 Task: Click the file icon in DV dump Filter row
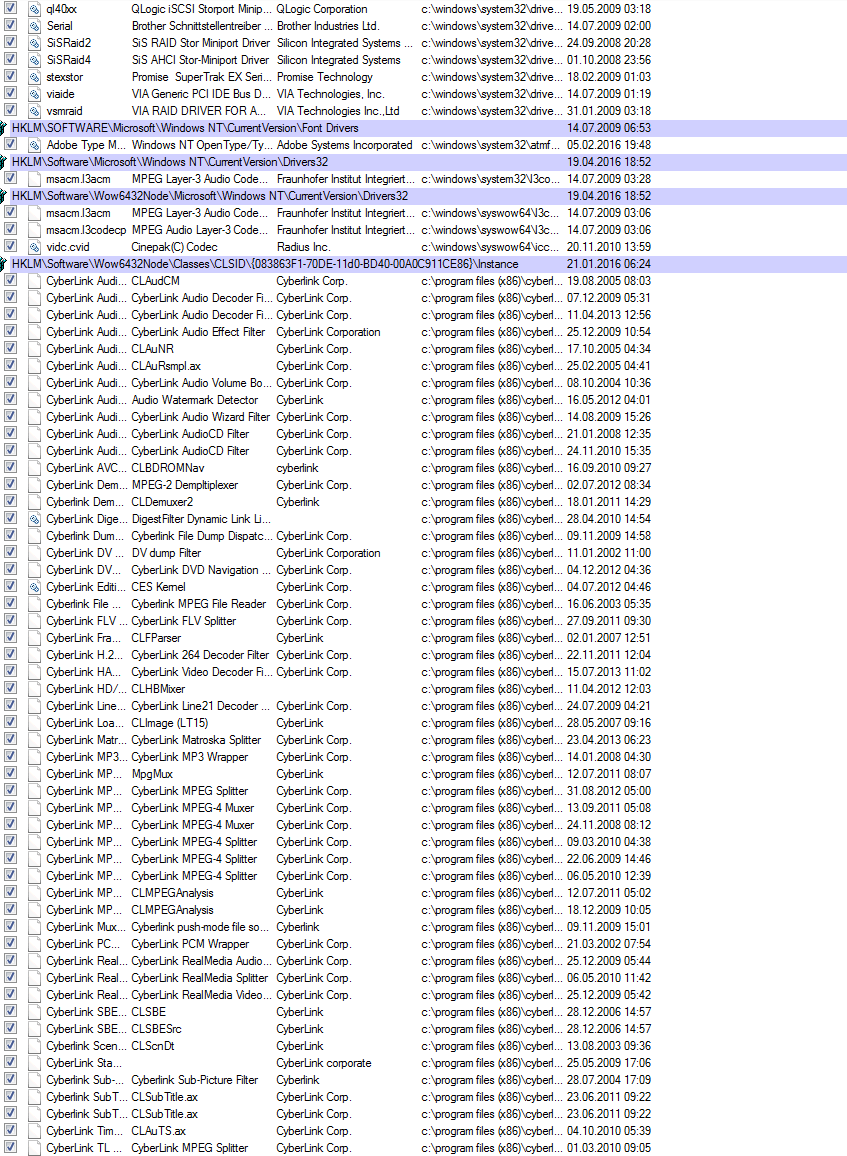click(34, 553)
